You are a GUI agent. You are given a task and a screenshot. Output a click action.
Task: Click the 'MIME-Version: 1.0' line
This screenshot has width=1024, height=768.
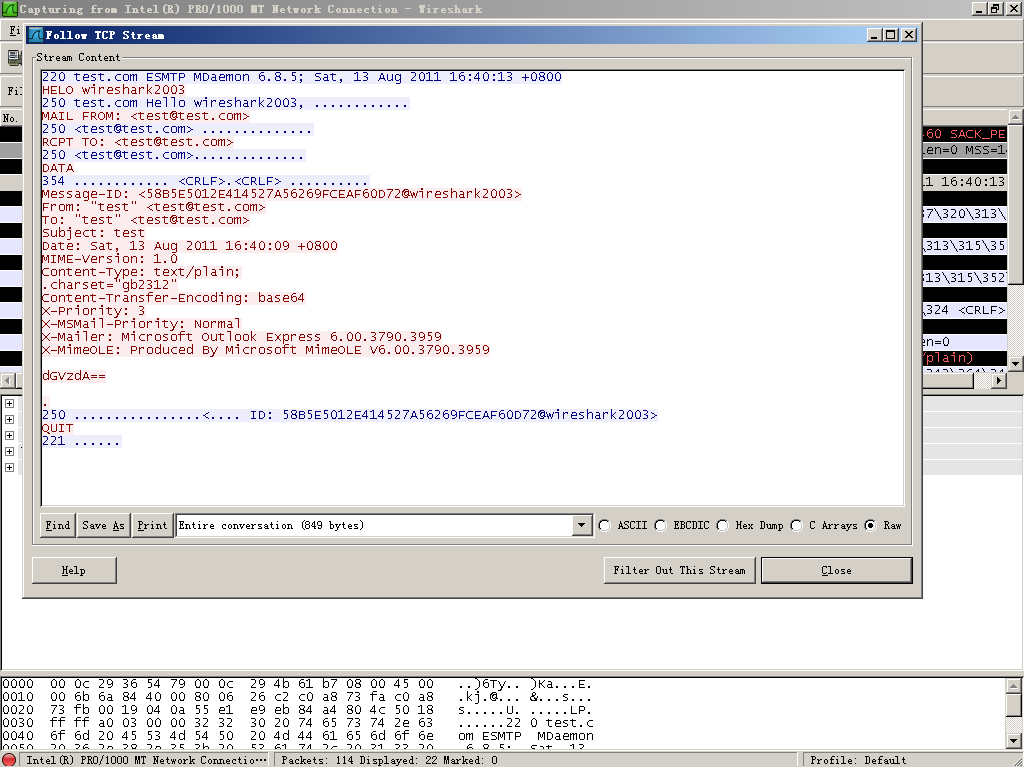[x=110, y=259]
